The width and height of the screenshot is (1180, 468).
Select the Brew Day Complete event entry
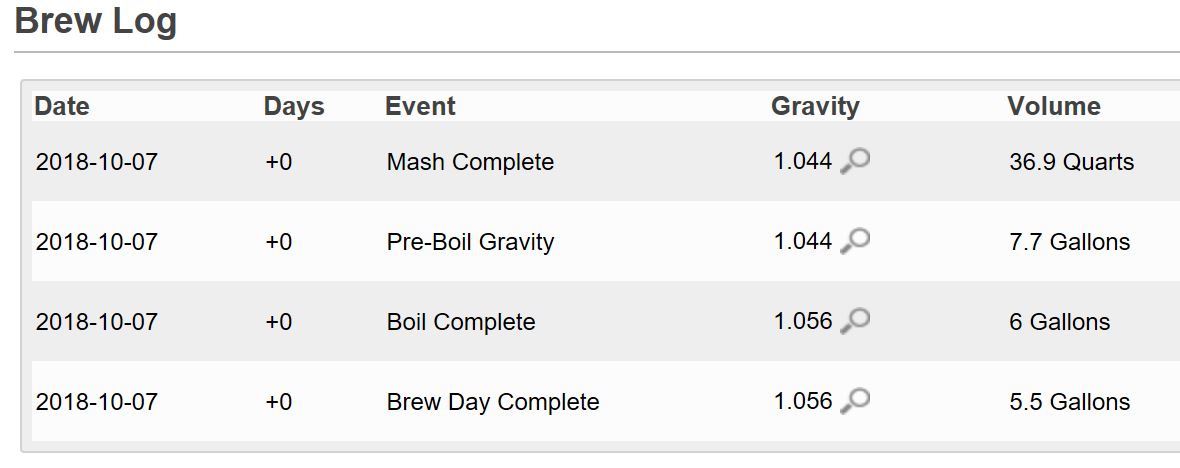coord(493,402)
